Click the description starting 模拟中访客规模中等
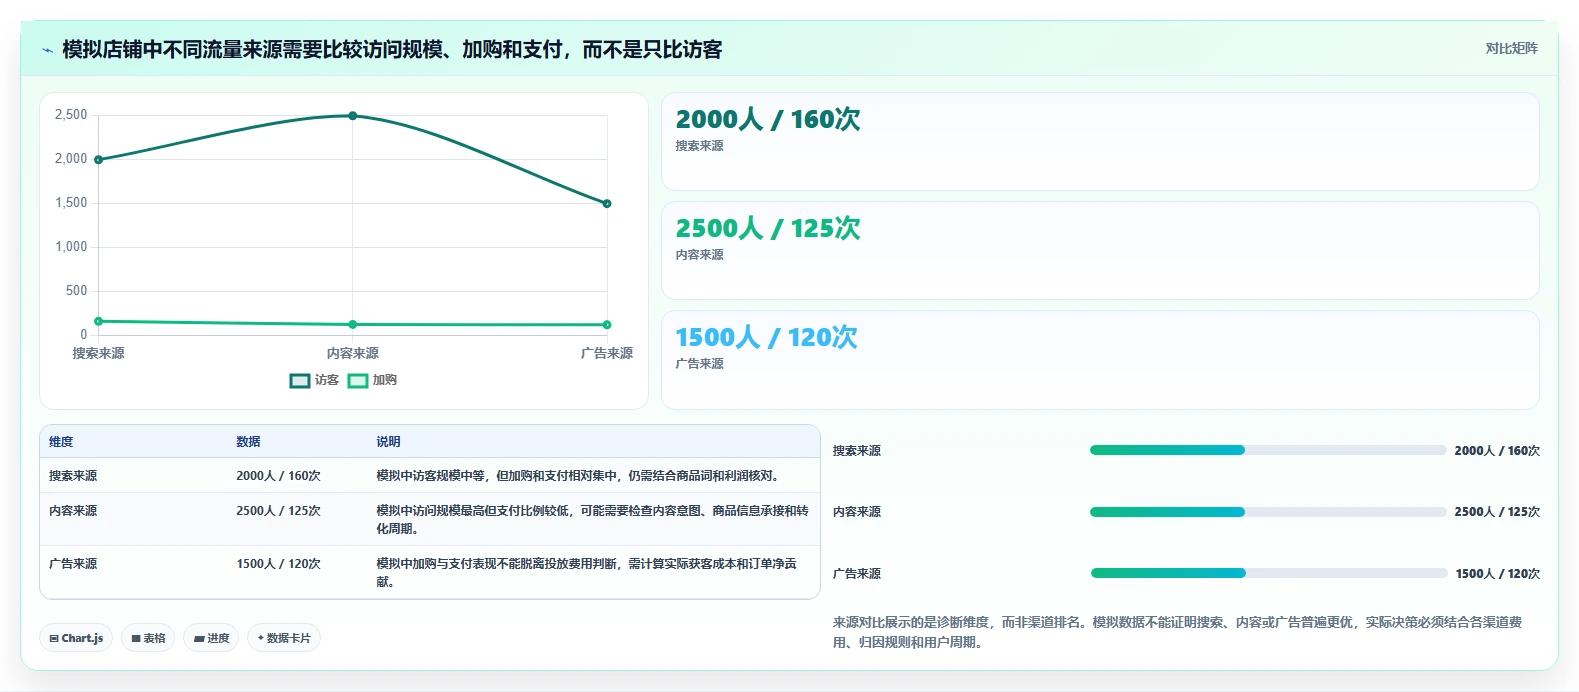This screenshot has height=692, width=1579. tap(577, 476)
